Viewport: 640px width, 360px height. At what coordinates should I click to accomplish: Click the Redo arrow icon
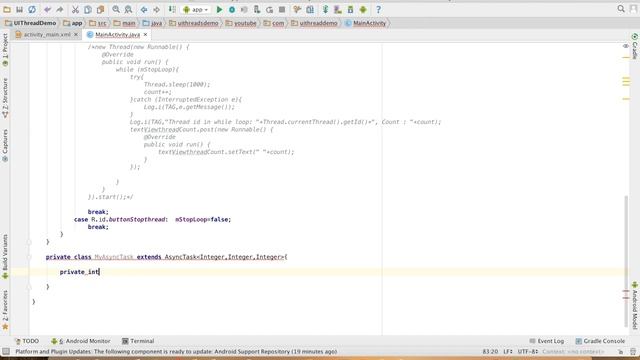point(60,9)
